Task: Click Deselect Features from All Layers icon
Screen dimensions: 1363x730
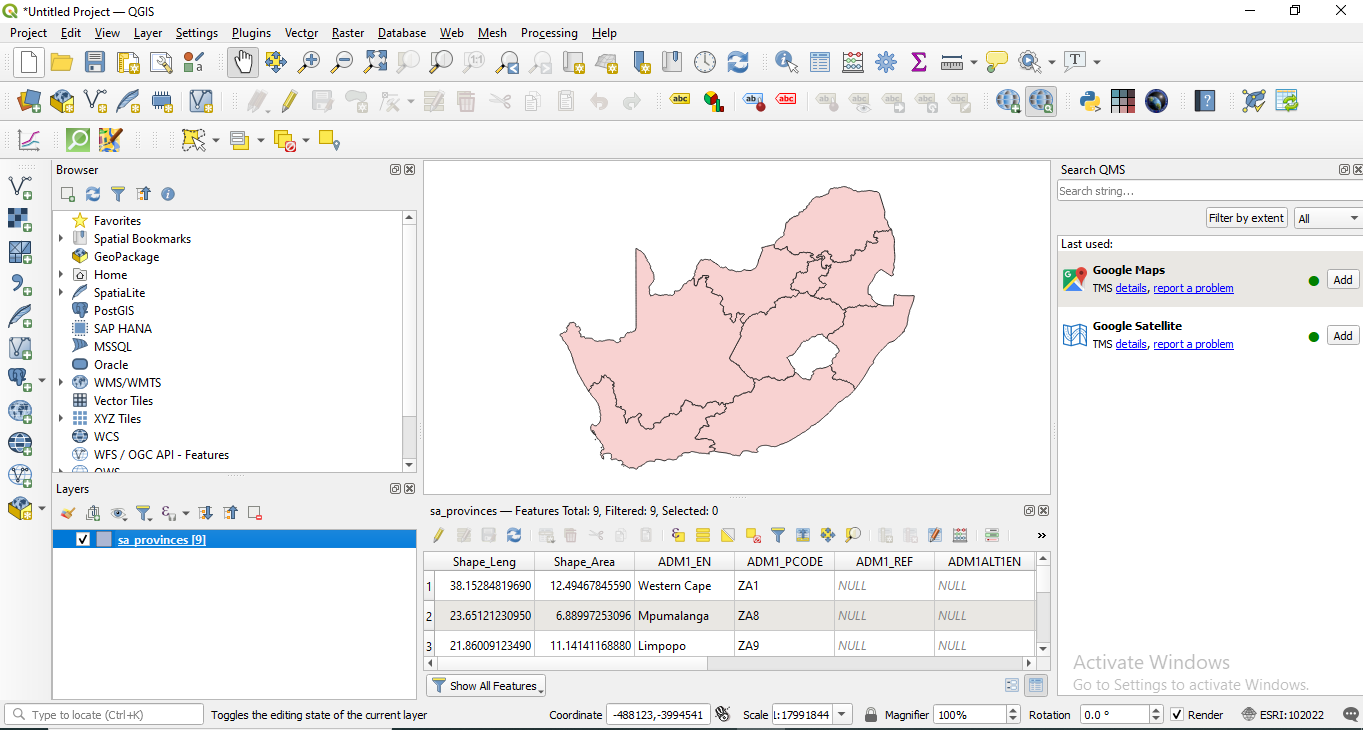Action: pyautogui.click(x=285, y=140)
